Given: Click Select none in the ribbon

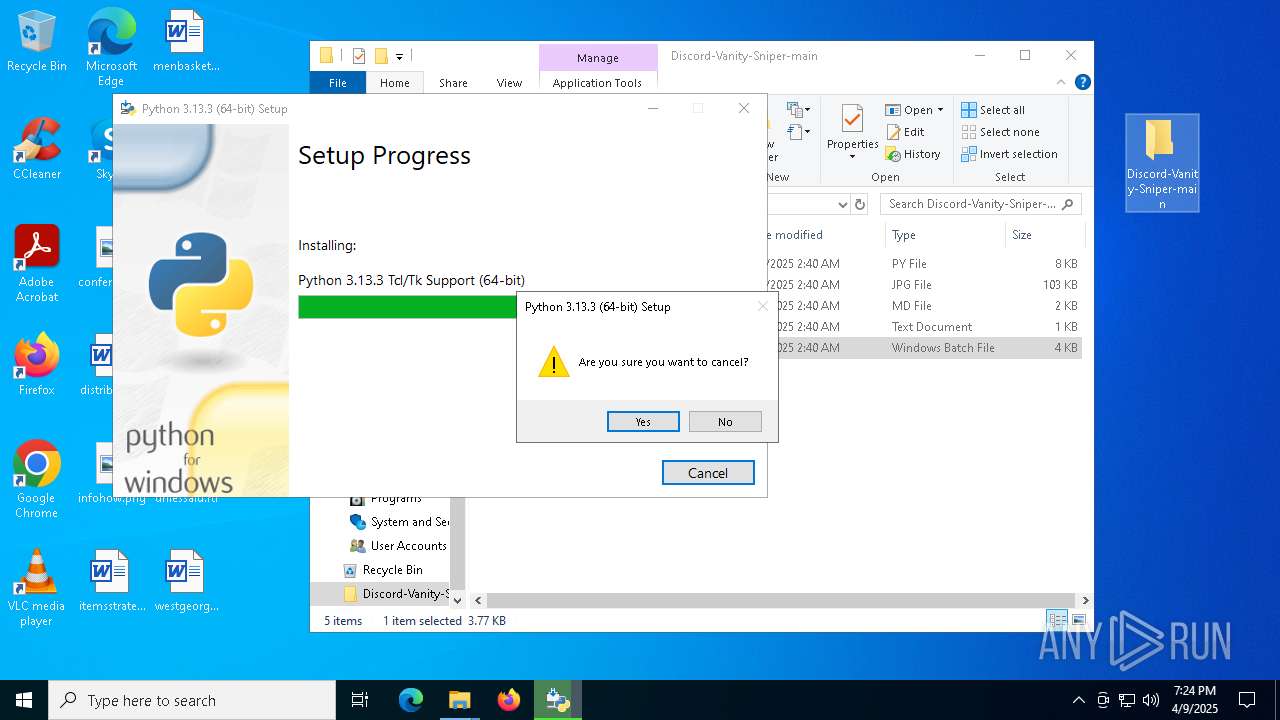Looking at the screenshot, I should pyautogui.click(x=1000, y=132).
